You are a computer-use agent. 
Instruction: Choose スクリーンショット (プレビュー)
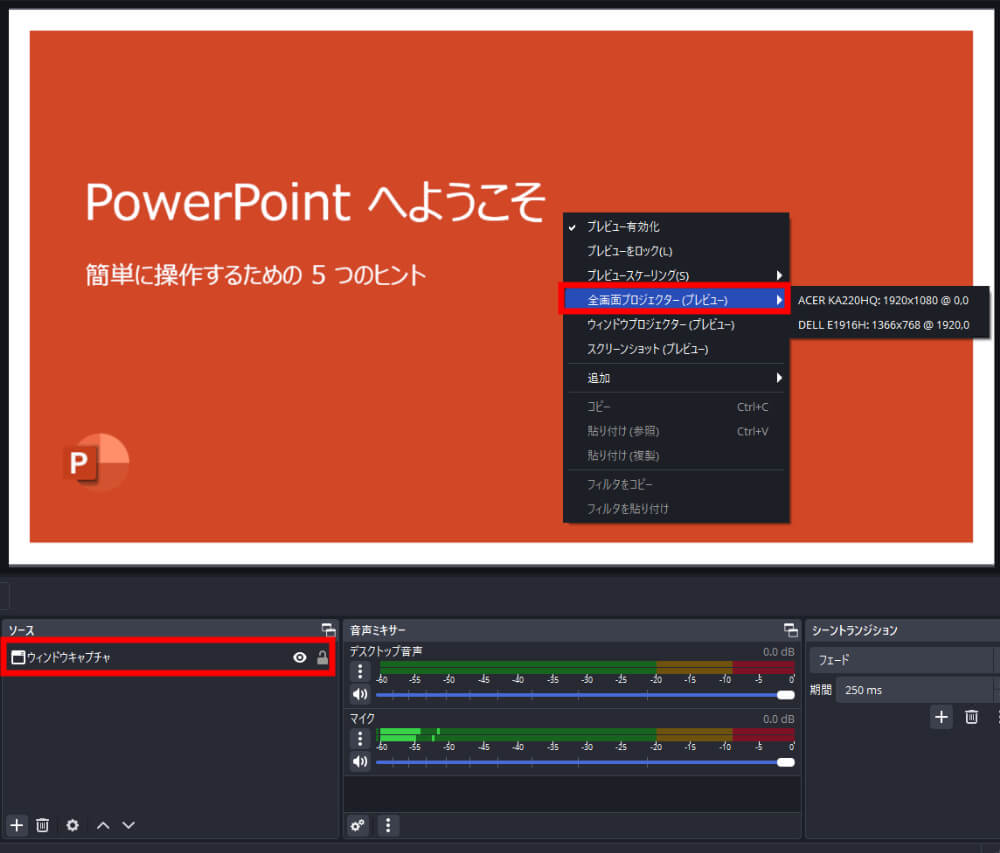click(676, 349)
